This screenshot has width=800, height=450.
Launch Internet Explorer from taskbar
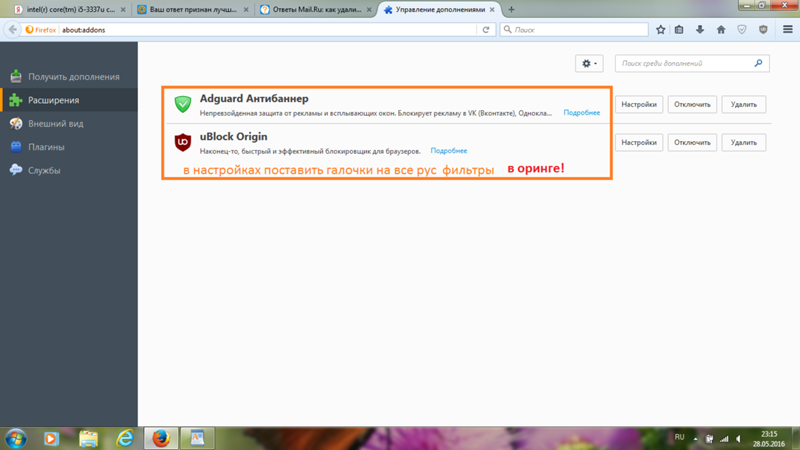pos(124,439)
